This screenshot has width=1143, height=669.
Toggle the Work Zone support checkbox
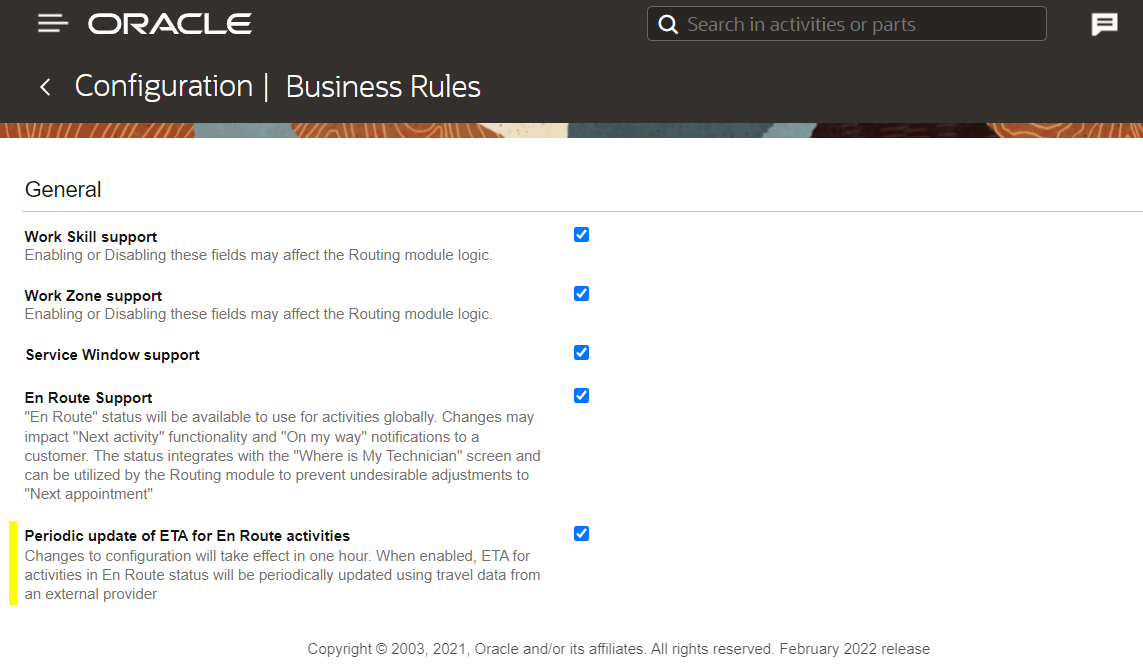pyautogui.click(x=581, y=294)
